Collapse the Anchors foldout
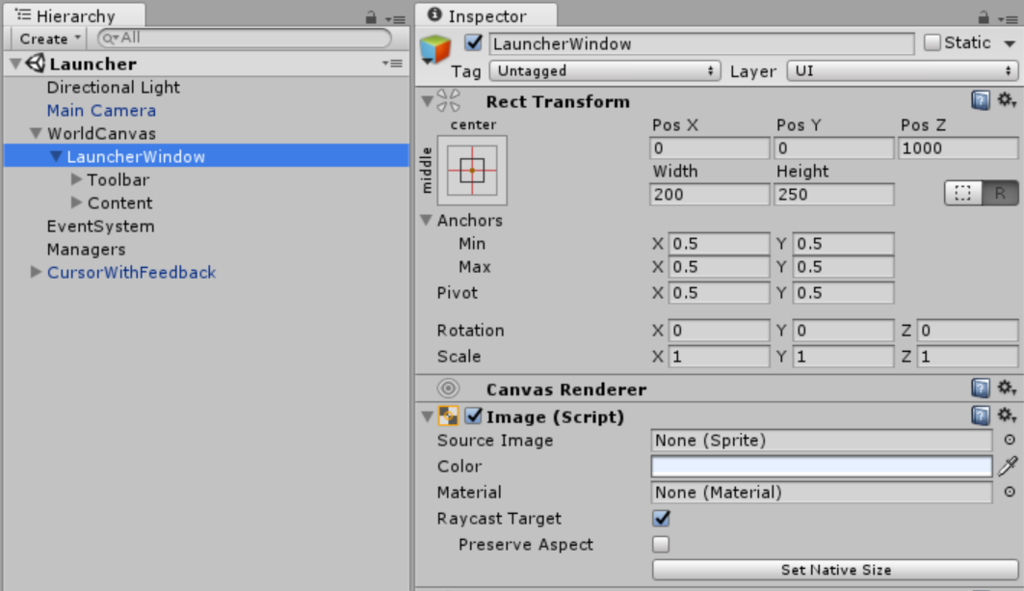Viewport: 1024px width, 591px height. point(426,220)
